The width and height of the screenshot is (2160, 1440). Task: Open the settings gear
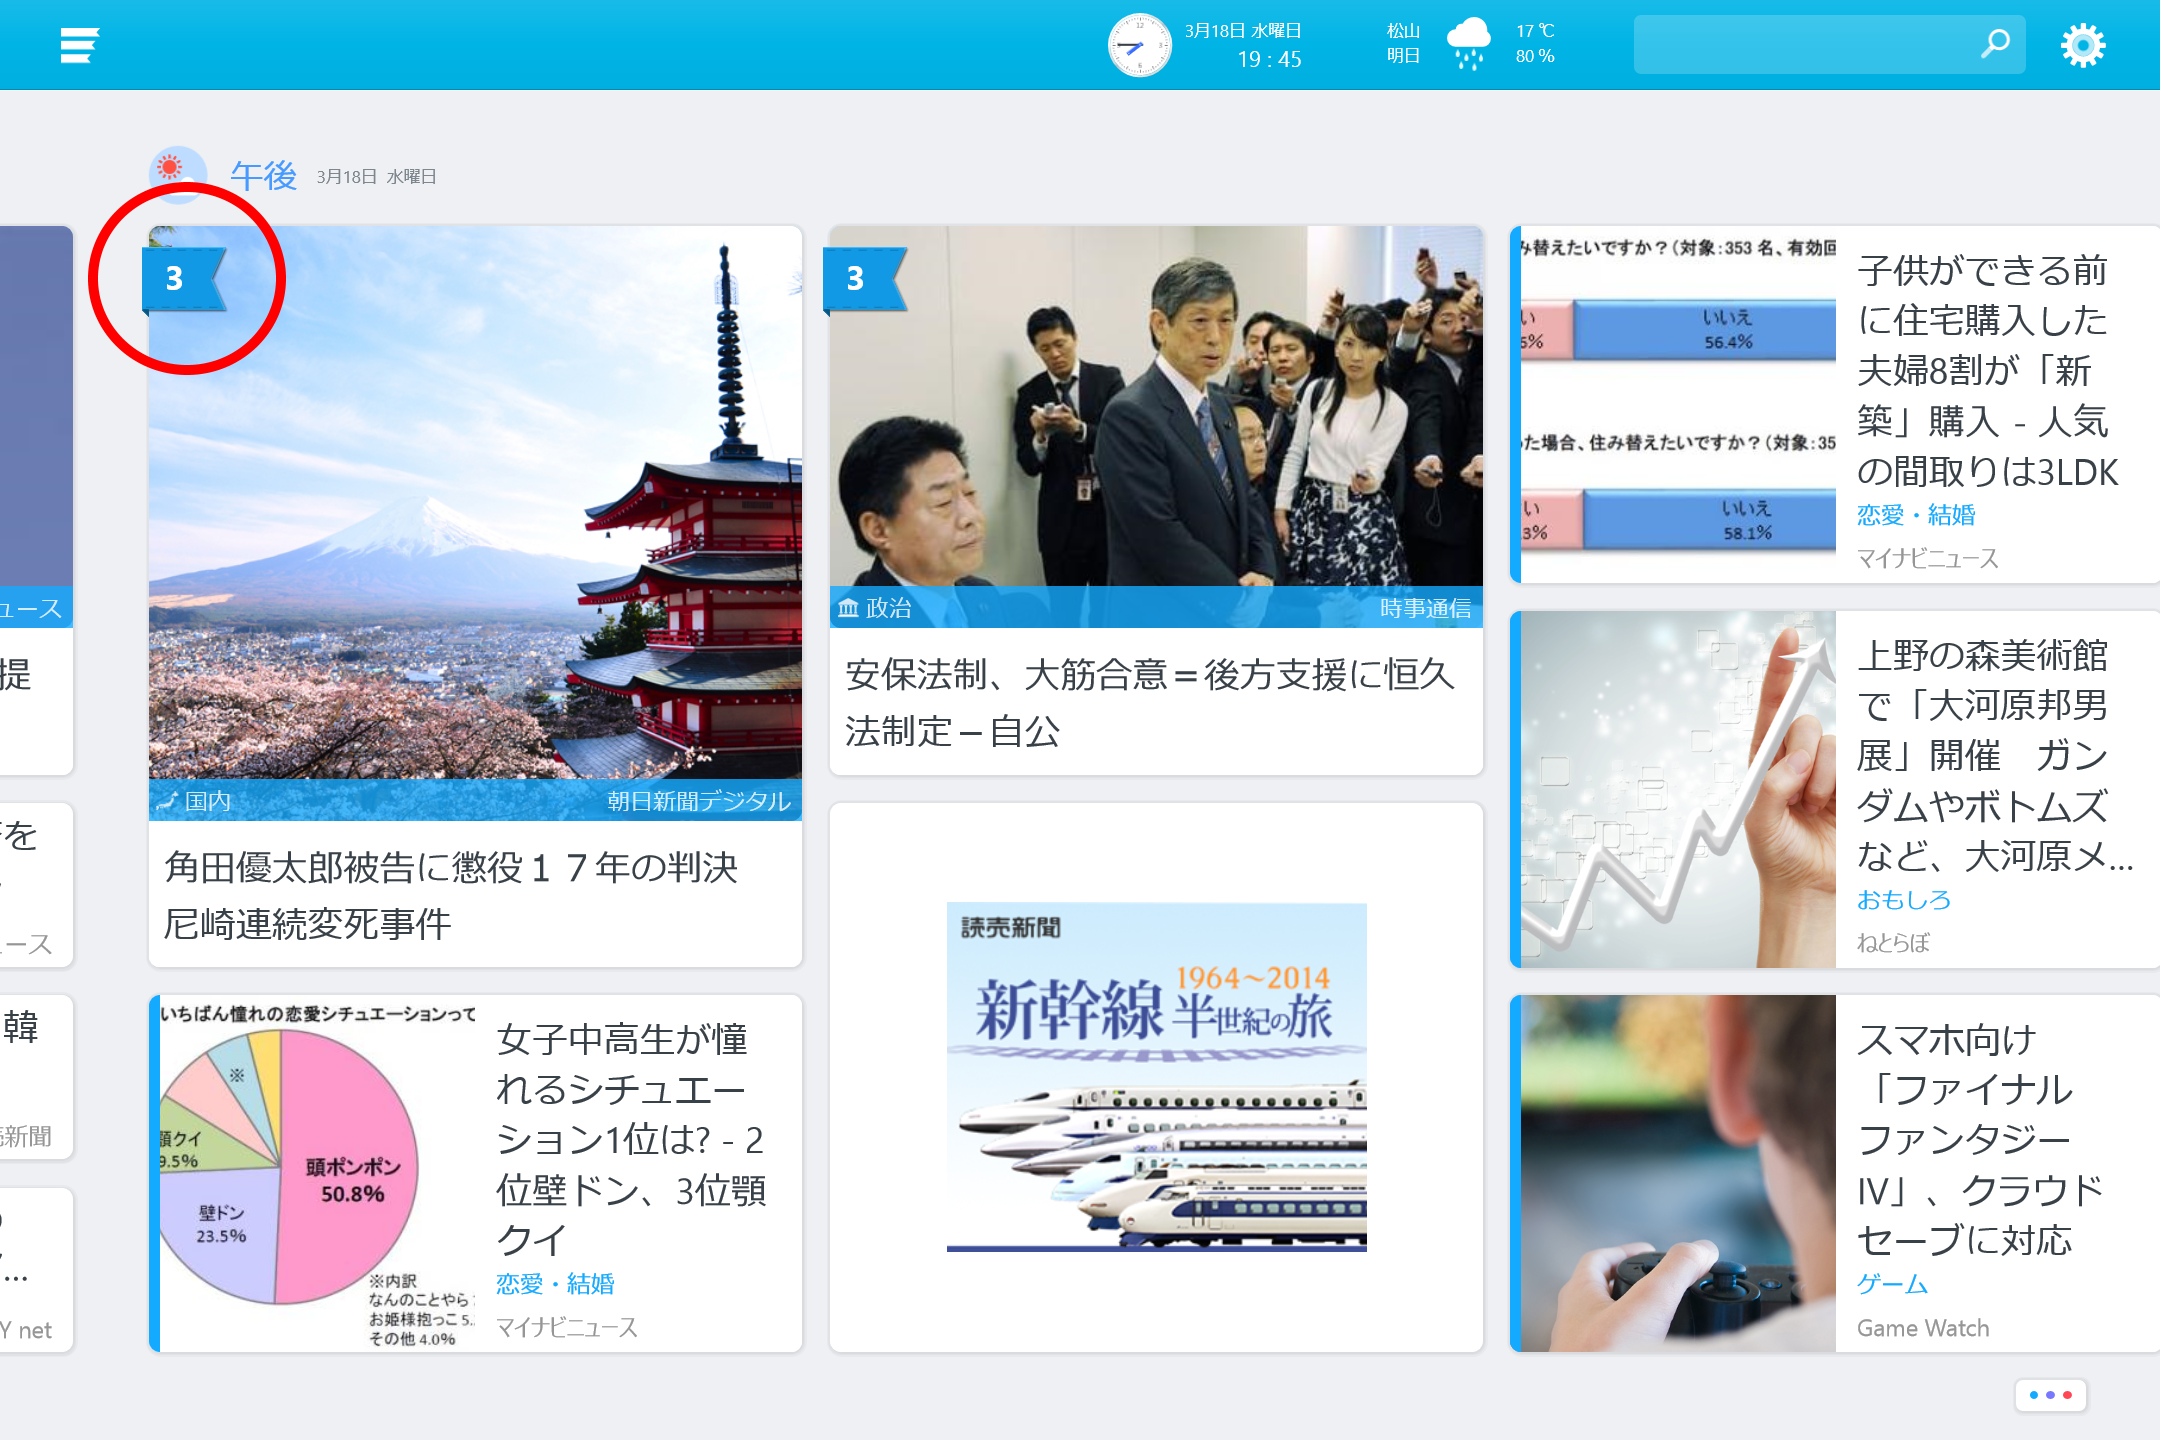[2083, 44]
